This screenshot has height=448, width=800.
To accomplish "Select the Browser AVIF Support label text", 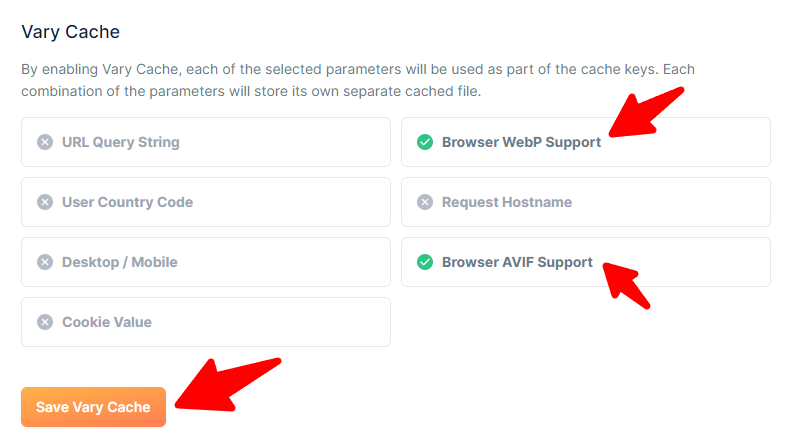I will 517,262.
